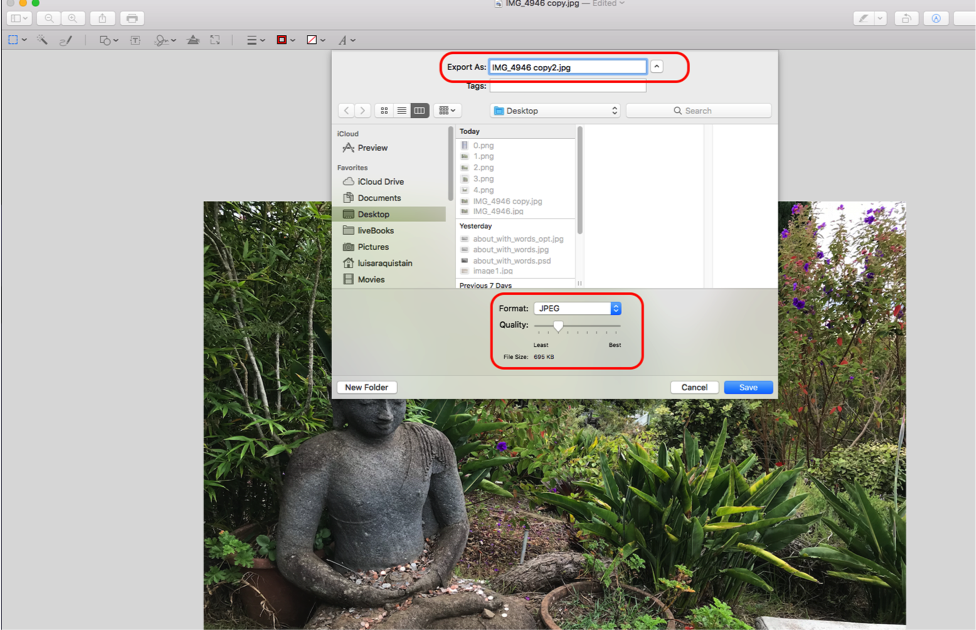Click the Search field in dialog
Screen dimensions: 976x630
698,111
